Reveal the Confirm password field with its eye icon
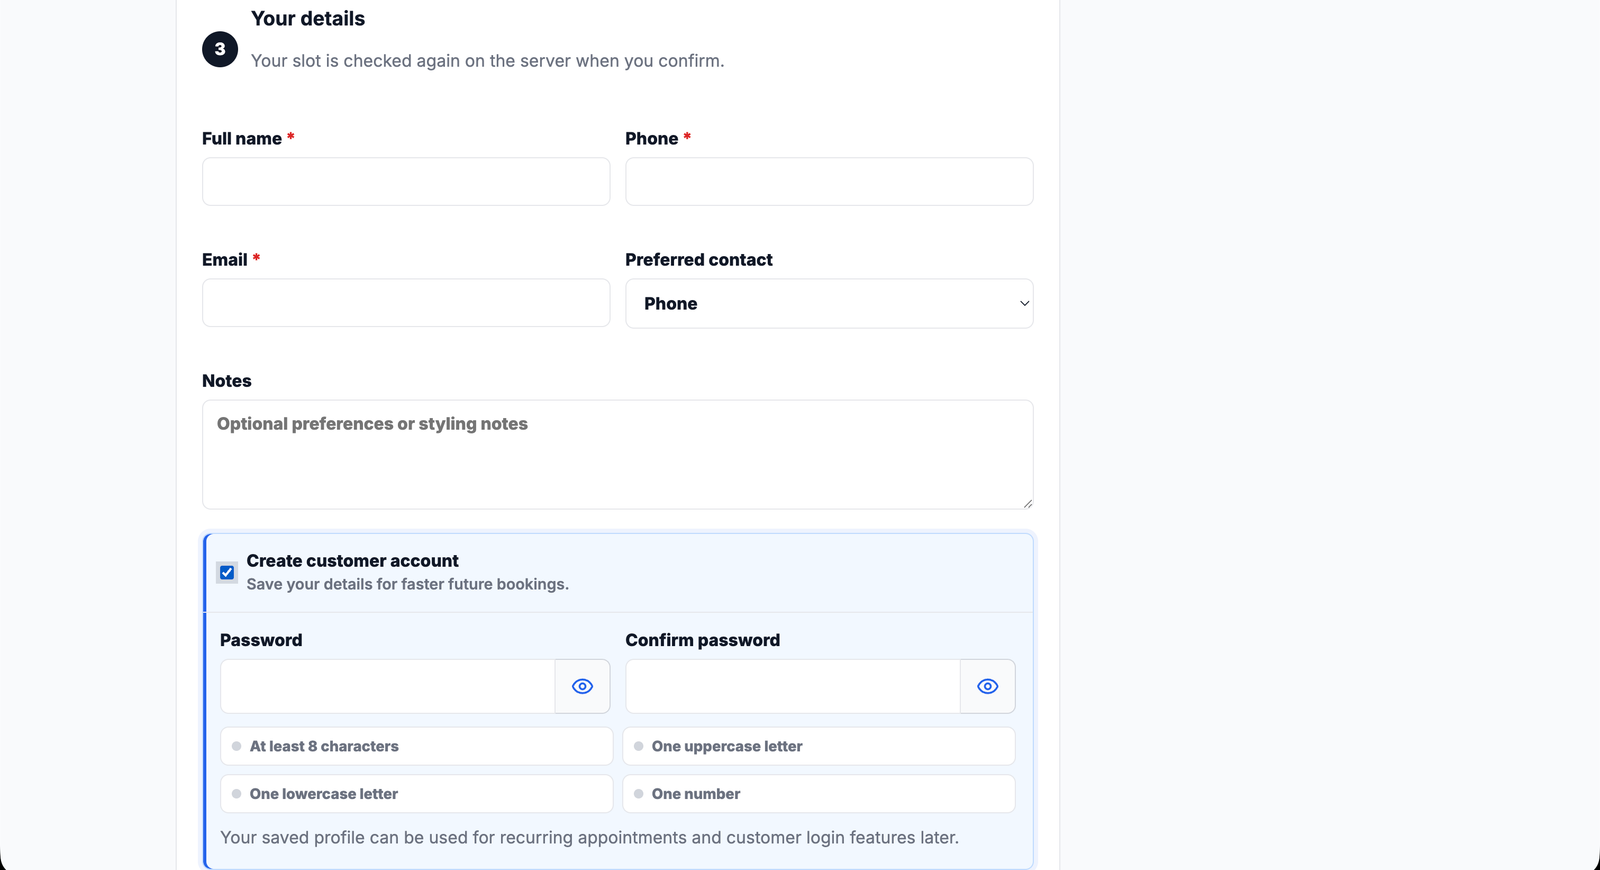 click(x=987, y=686)
